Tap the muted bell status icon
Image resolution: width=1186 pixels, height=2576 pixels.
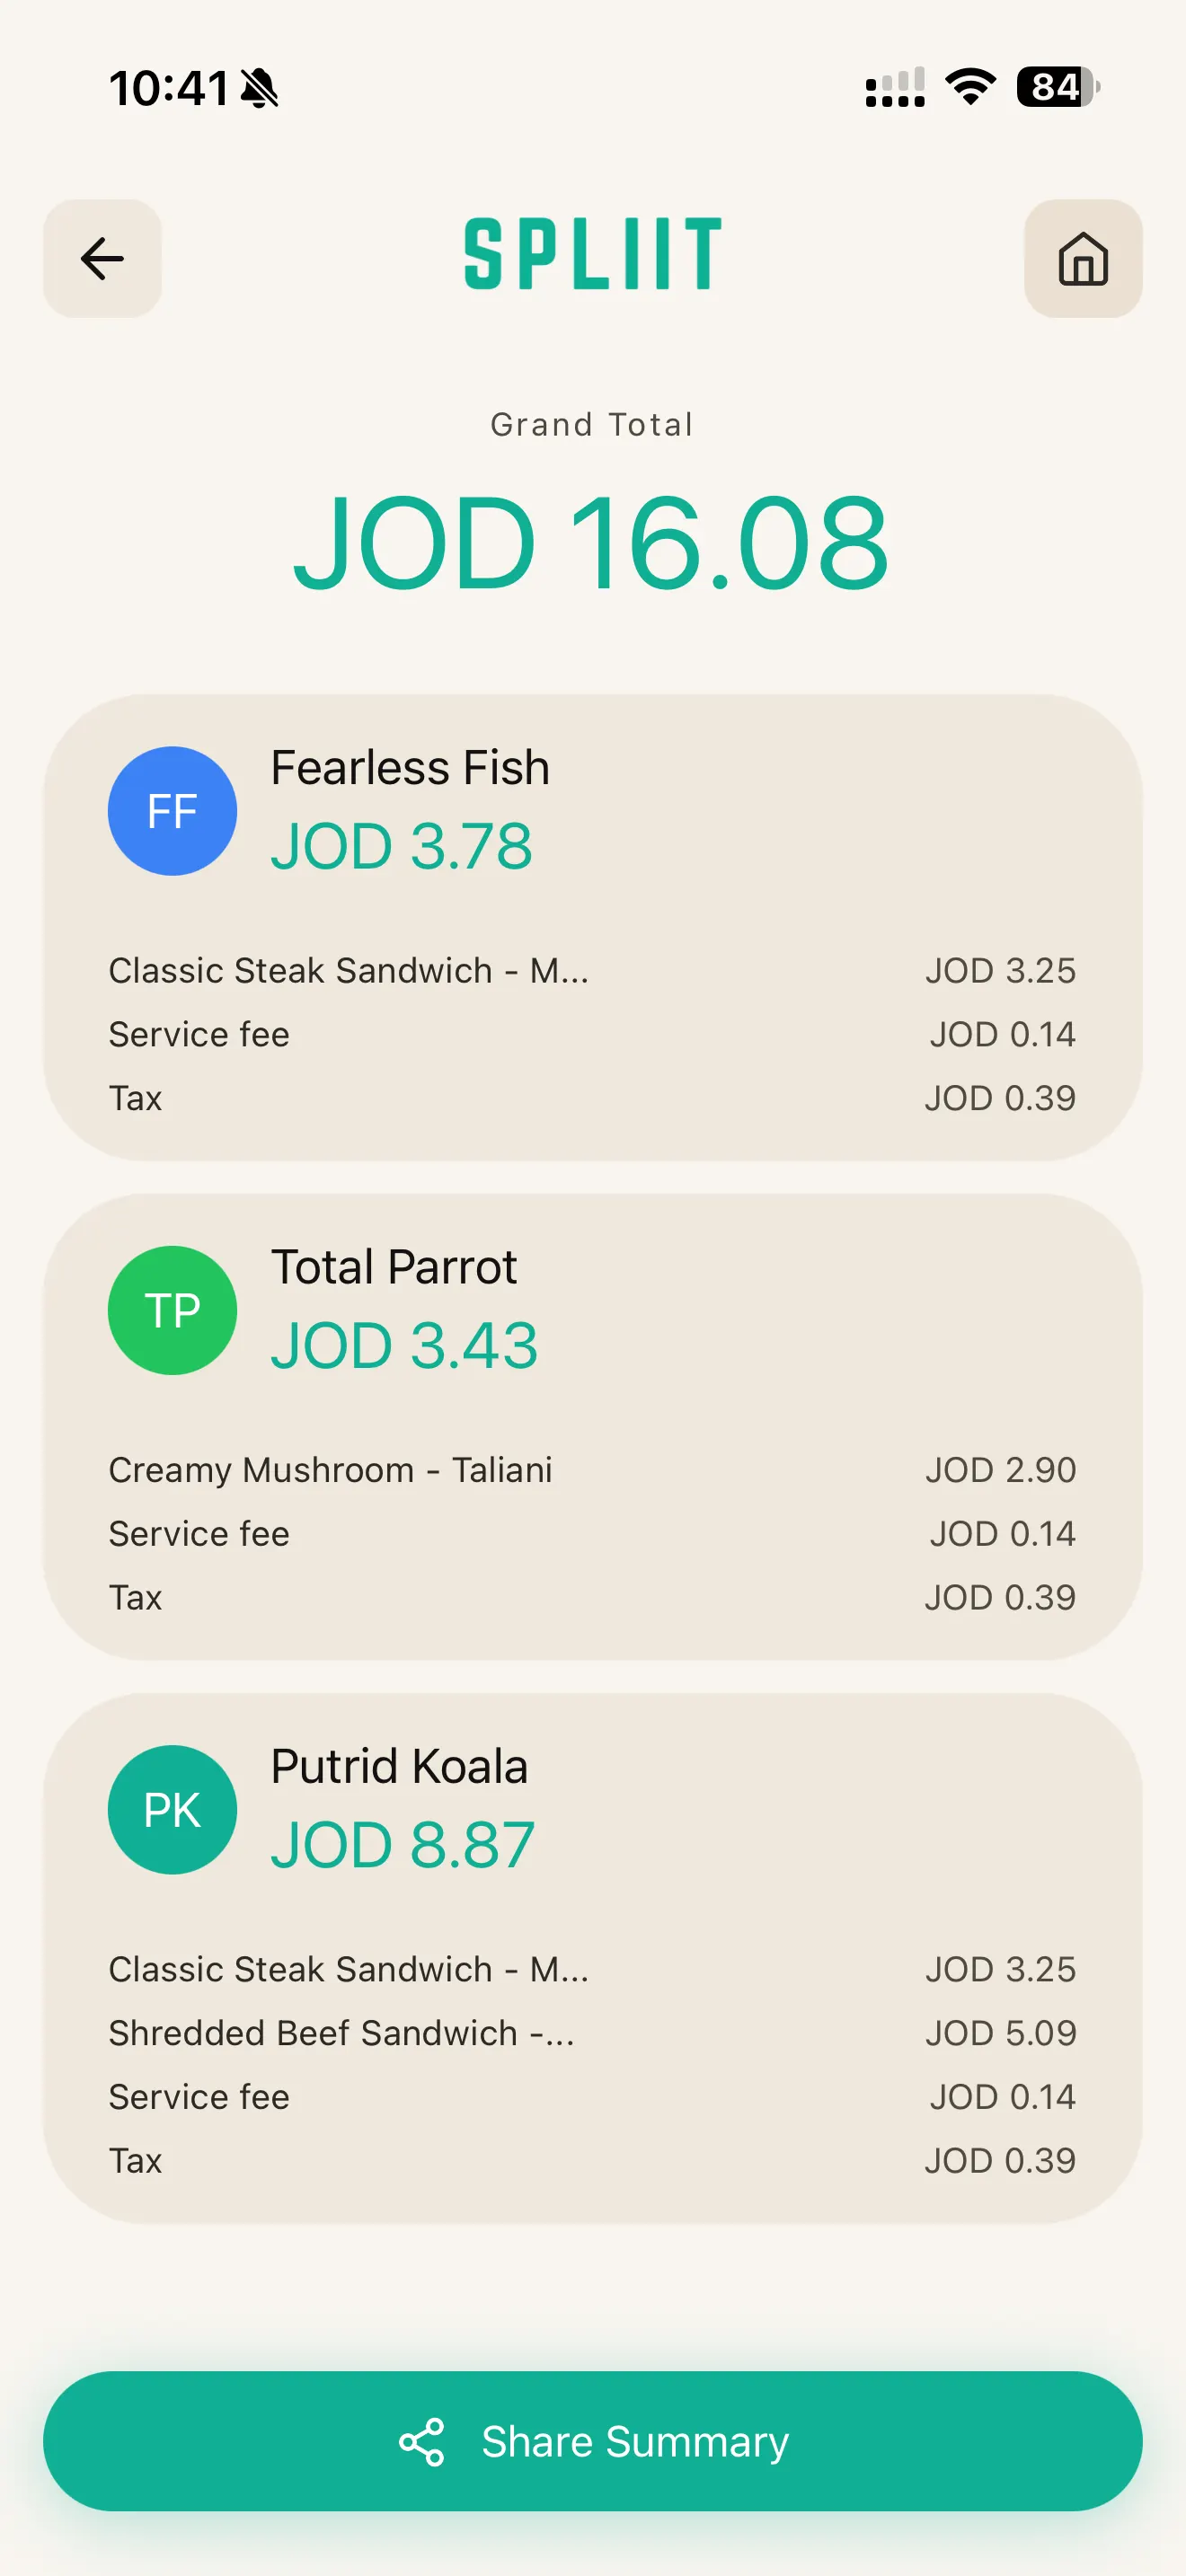point(260,88)
